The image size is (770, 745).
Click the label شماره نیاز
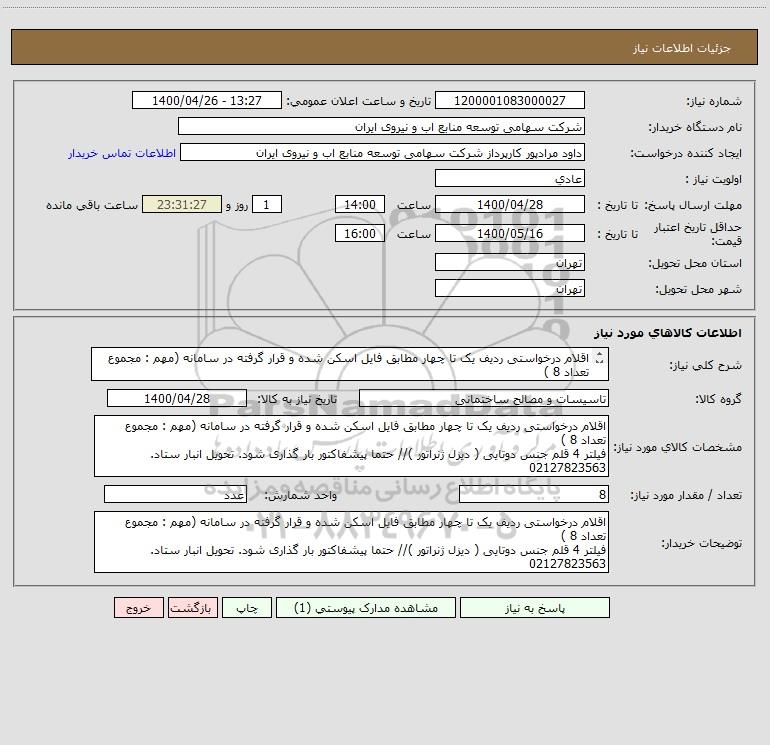pos(714,101)
